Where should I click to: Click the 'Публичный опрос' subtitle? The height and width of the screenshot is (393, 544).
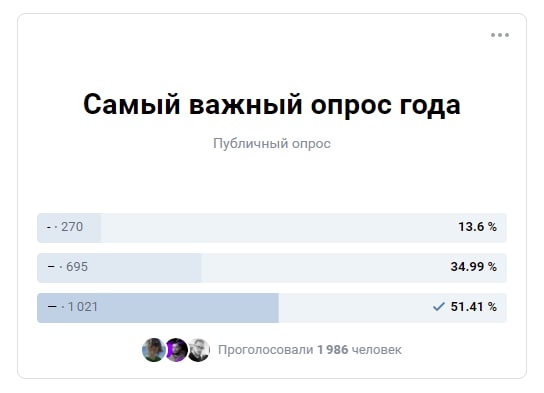click(272, 144)
